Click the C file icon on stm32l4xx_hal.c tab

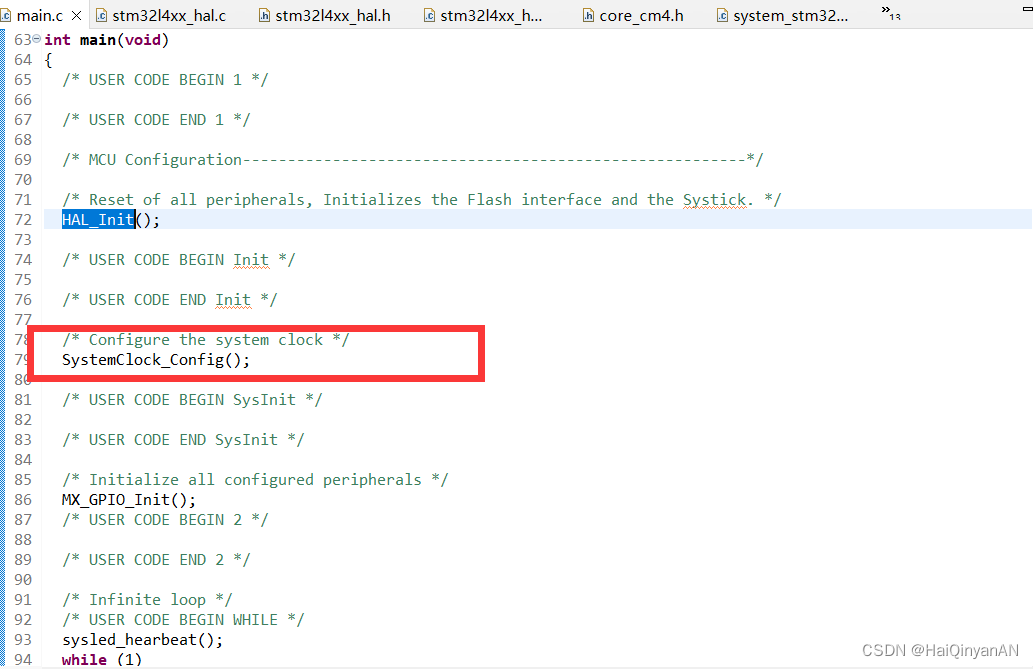coord(103,15)
